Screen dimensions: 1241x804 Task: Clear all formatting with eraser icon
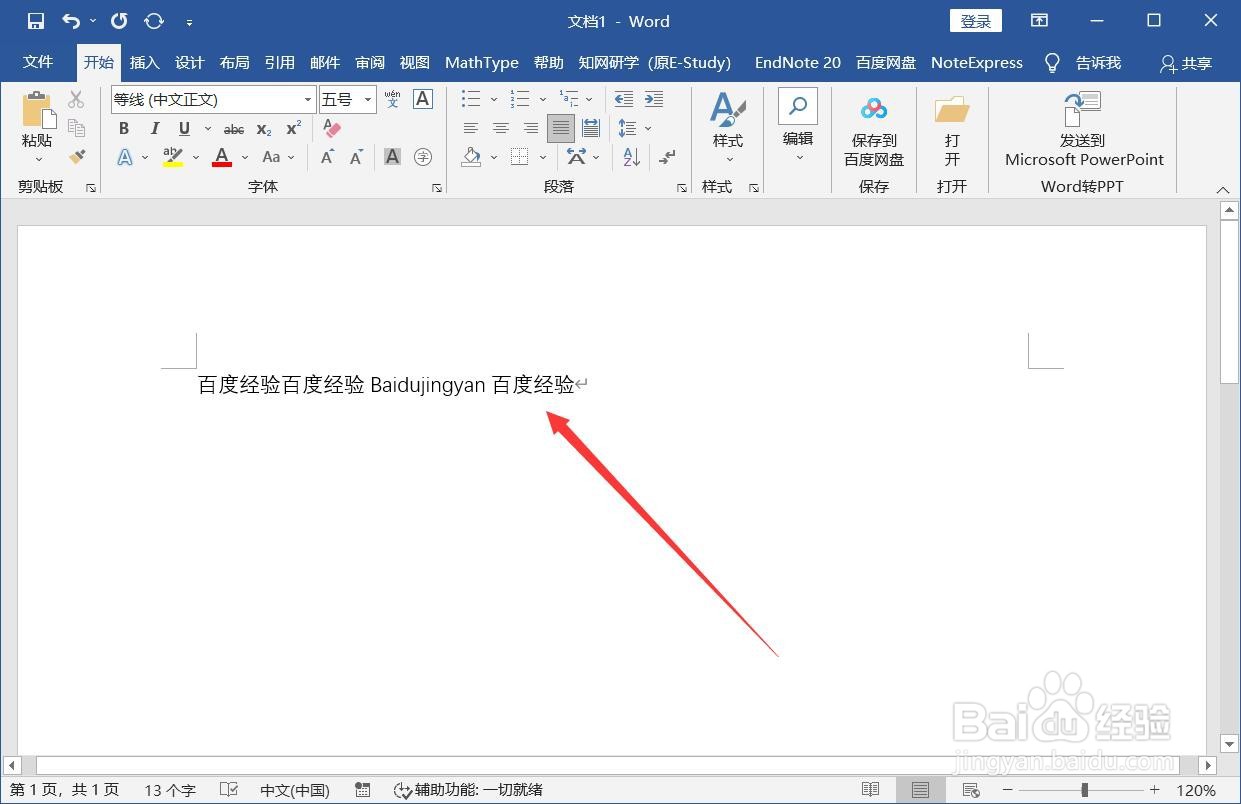(x=332, y=128)
